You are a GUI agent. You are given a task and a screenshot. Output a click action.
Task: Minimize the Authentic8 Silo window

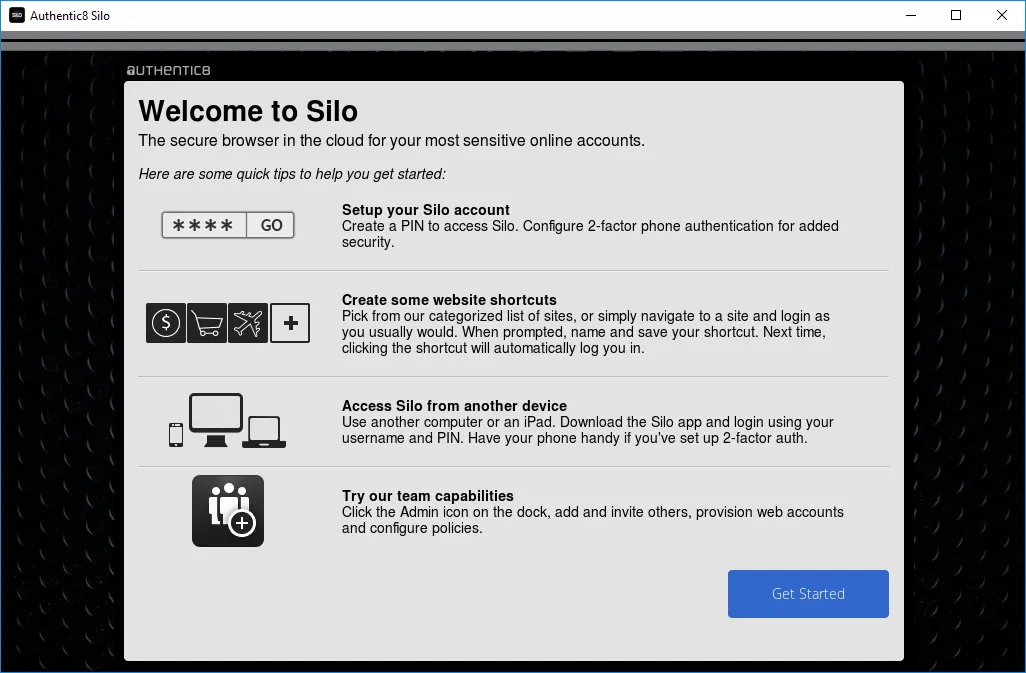click(x=911, y=15)
